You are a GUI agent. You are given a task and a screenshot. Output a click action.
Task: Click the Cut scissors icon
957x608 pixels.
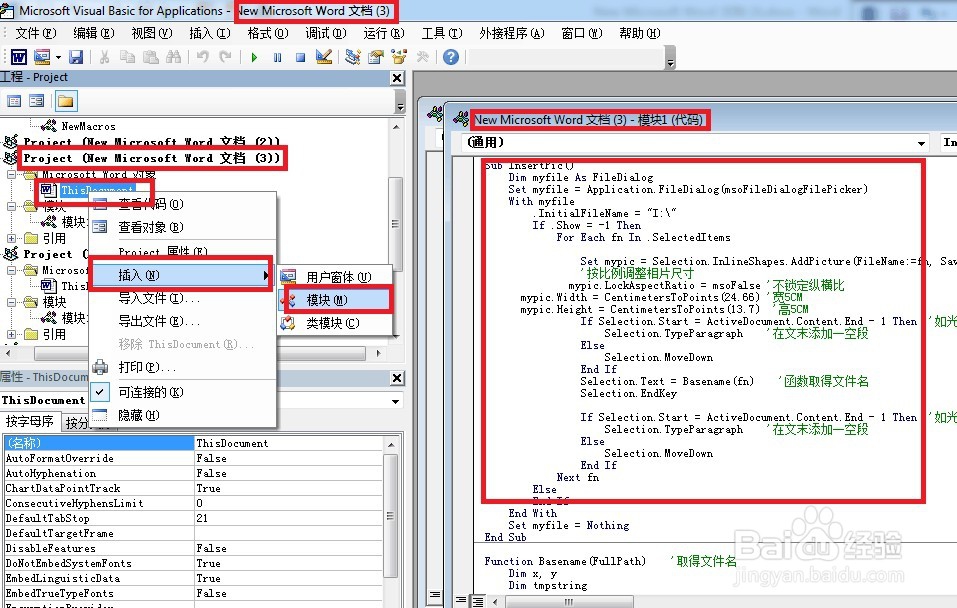point(104,57)
